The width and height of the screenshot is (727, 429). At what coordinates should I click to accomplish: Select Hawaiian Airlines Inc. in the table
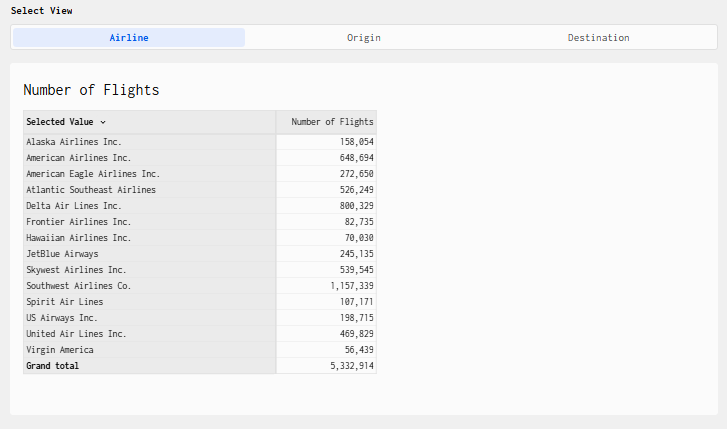[x=78, y=238]
